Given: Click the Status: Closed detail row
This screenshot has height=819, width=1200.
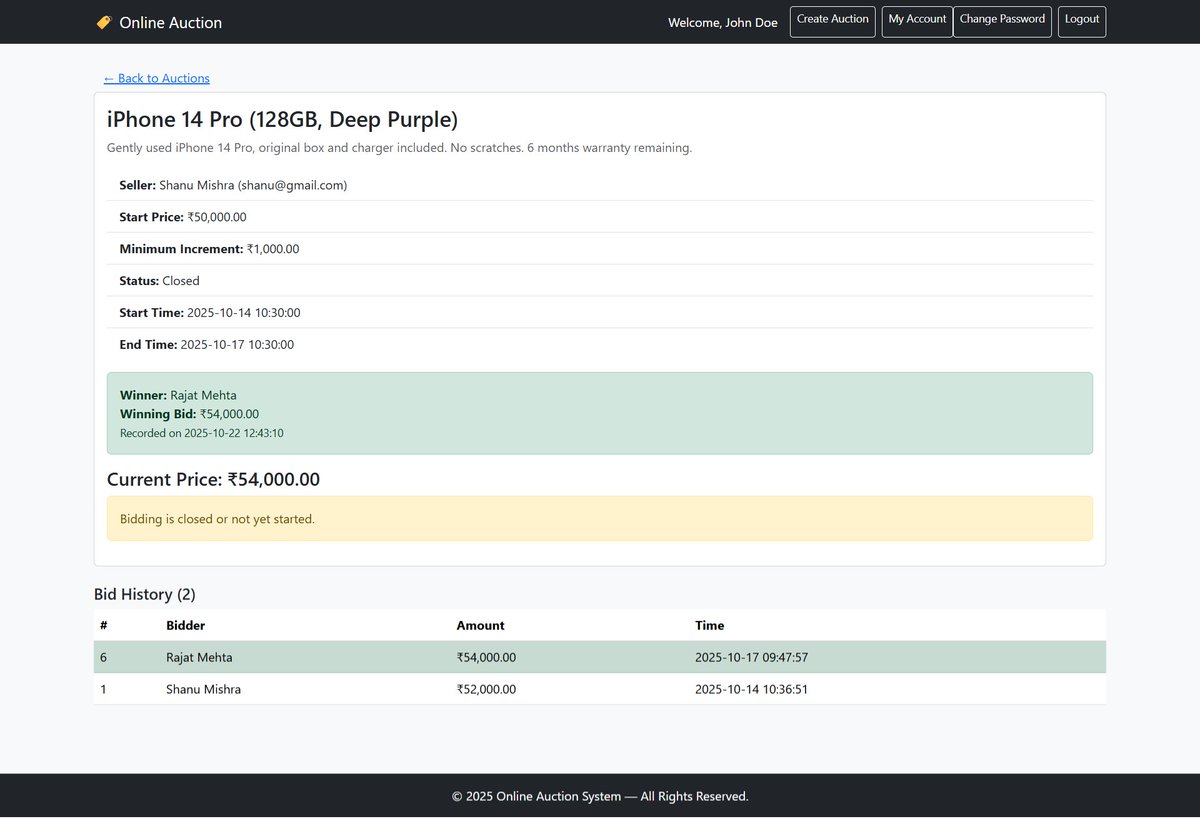Looking at the screenshot, I should pos(600,280).
